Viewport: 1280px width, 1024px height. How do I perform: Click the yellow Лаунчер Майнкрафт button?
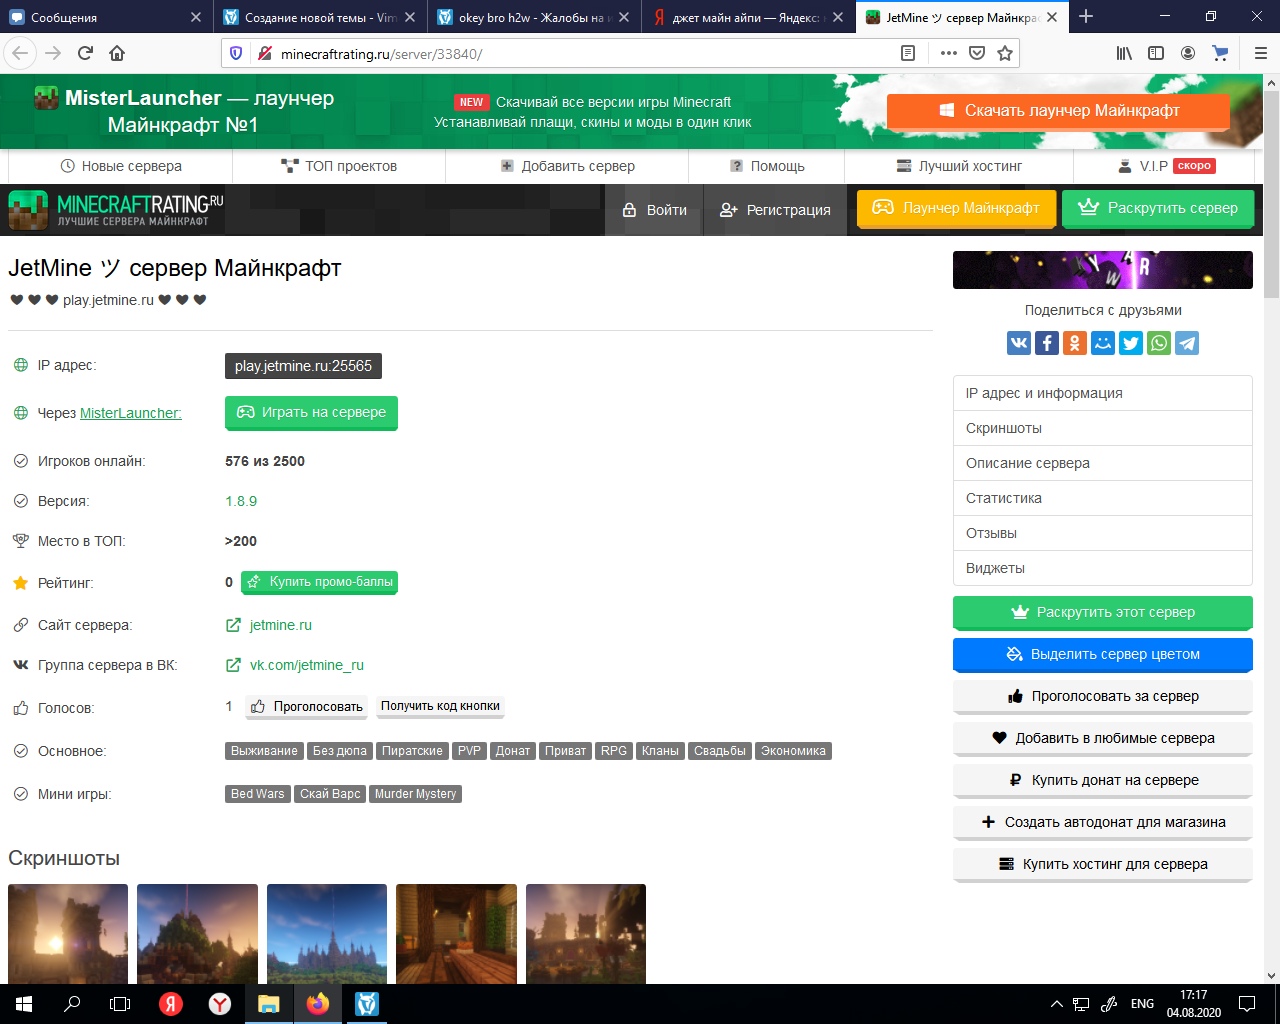[957, 208]
